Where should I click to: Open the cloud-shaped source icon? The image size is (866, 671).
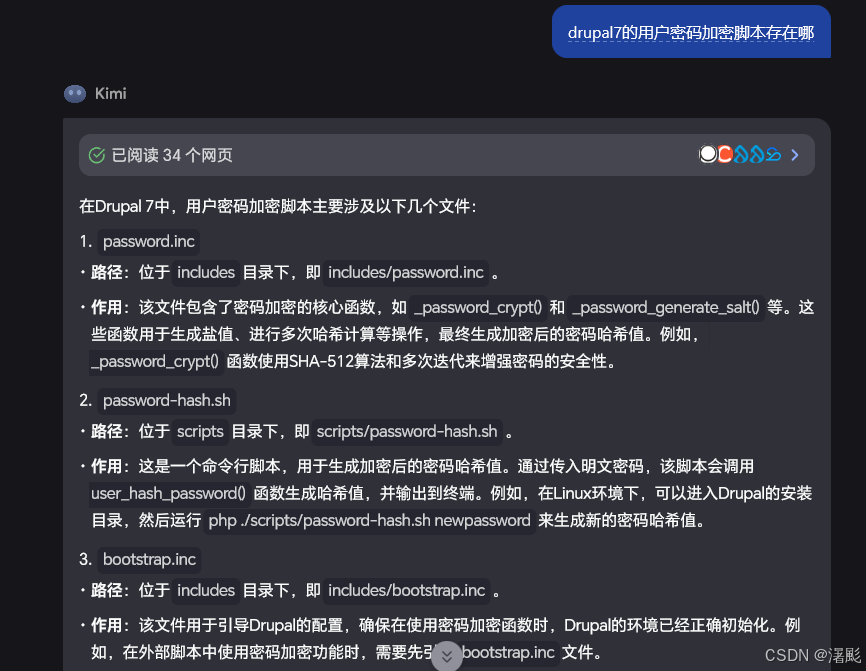point(773,155)
